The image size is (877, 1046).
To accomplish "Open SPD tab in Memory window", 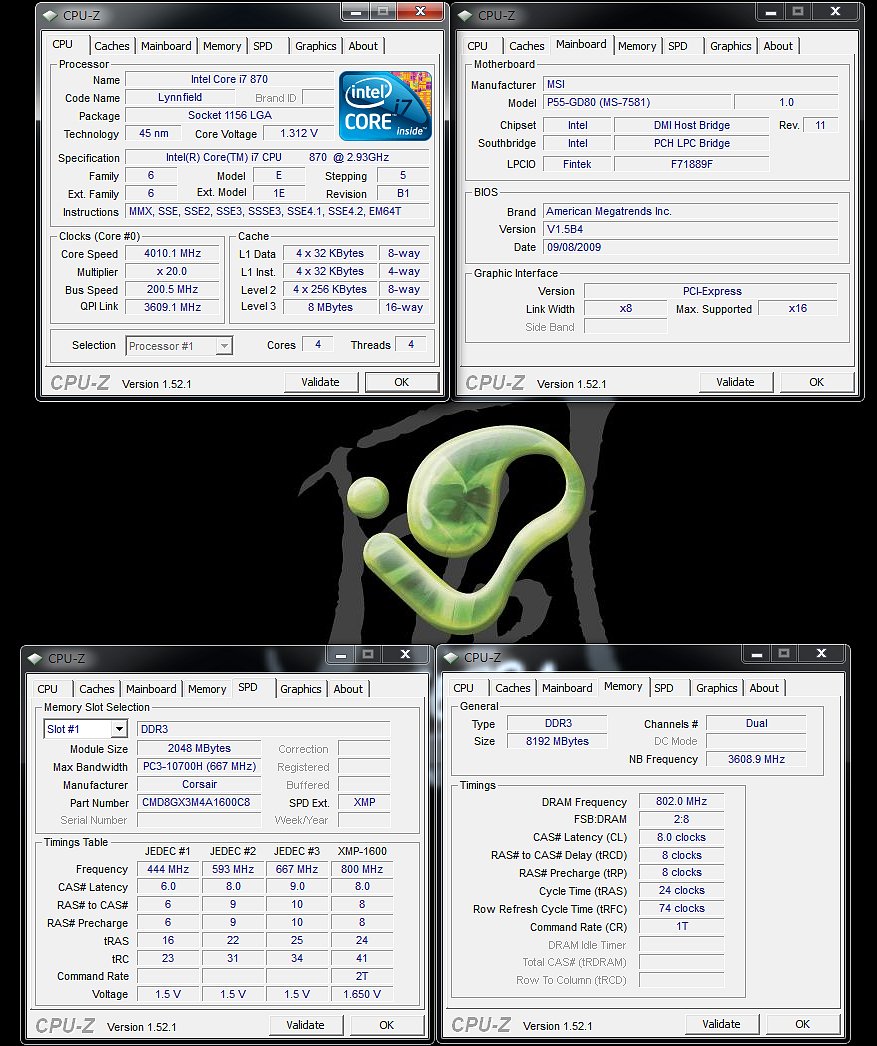I will [664, 688].
